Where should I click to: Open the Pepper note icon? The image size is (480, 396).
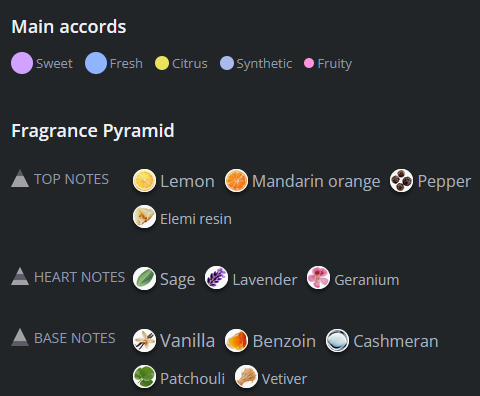tap(401, 181)
